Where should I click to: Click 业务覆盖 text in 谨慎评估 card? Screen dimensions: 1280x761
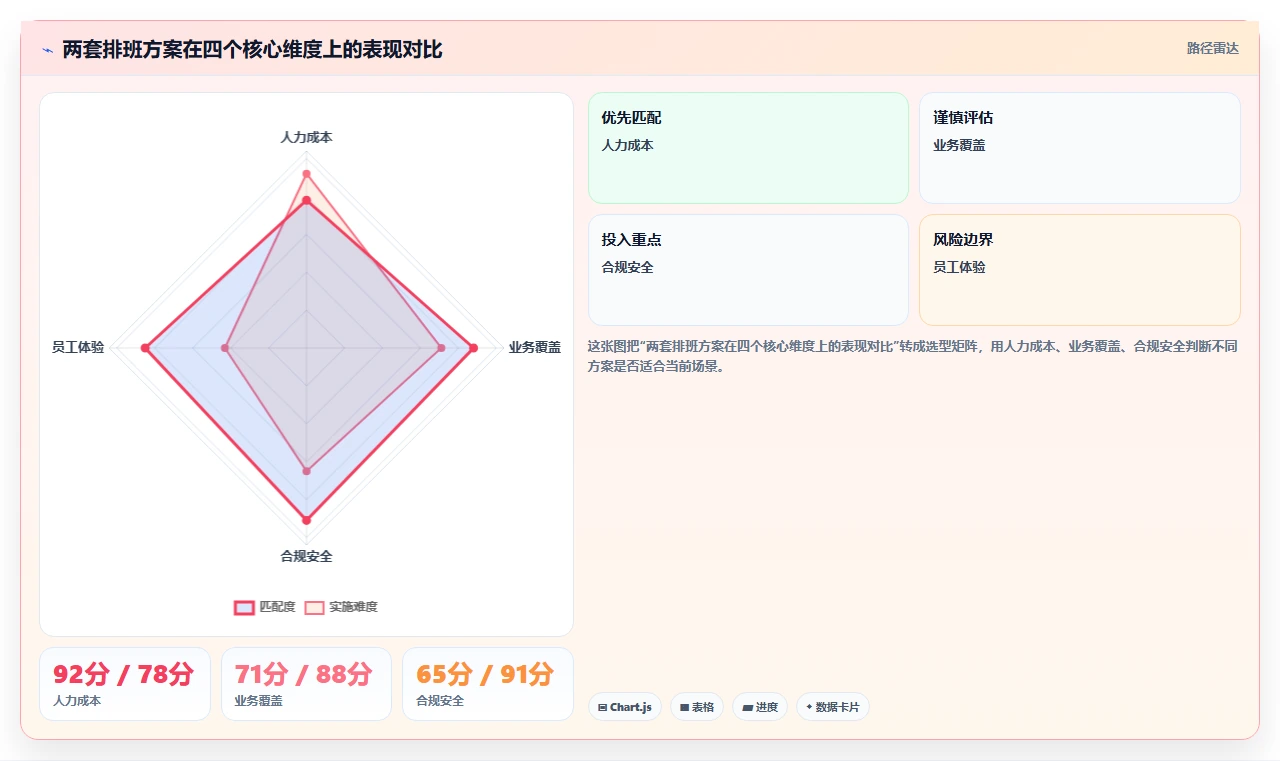pos(959,145)
